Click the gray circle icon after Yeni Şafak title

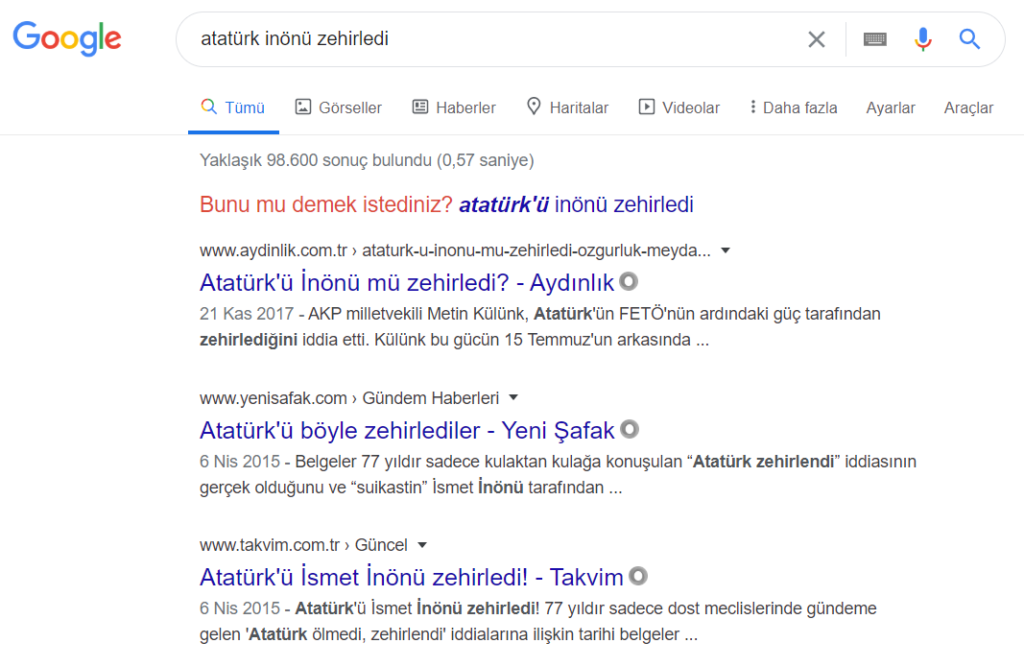(x=630, y=429)
